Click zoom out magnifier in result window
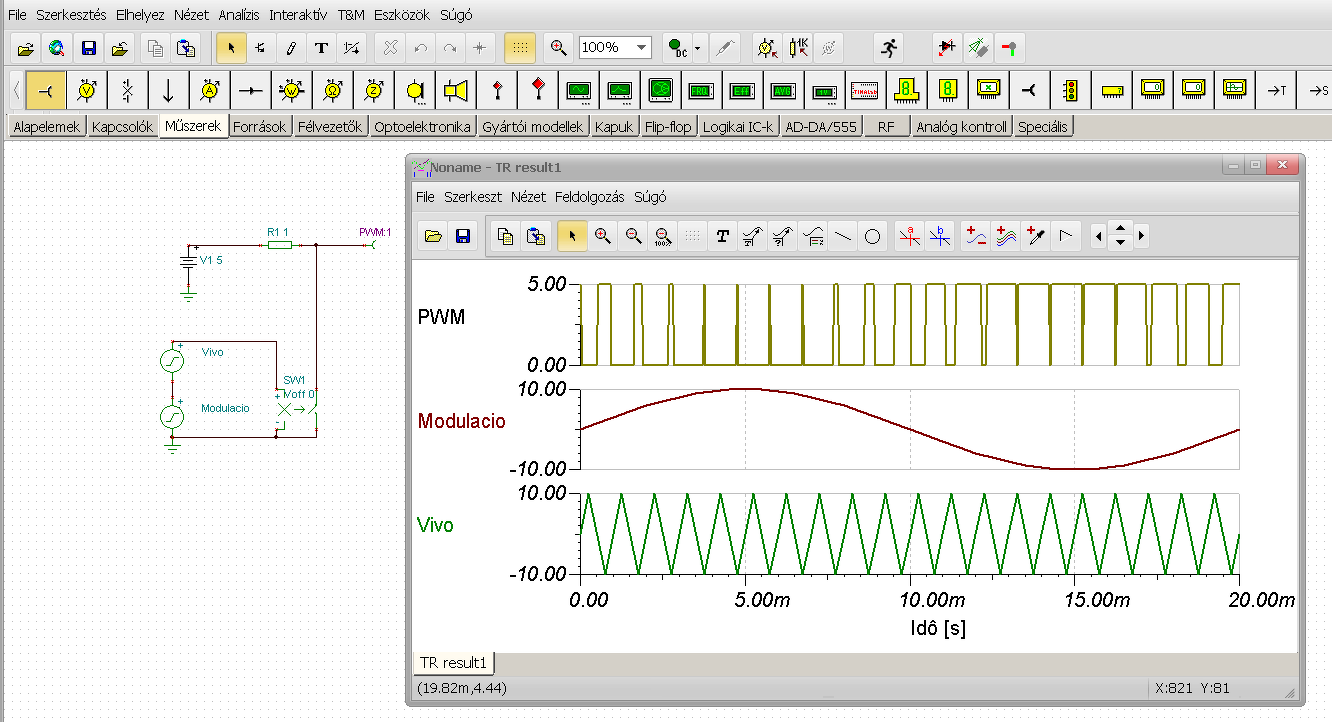 tap(633, 236)
